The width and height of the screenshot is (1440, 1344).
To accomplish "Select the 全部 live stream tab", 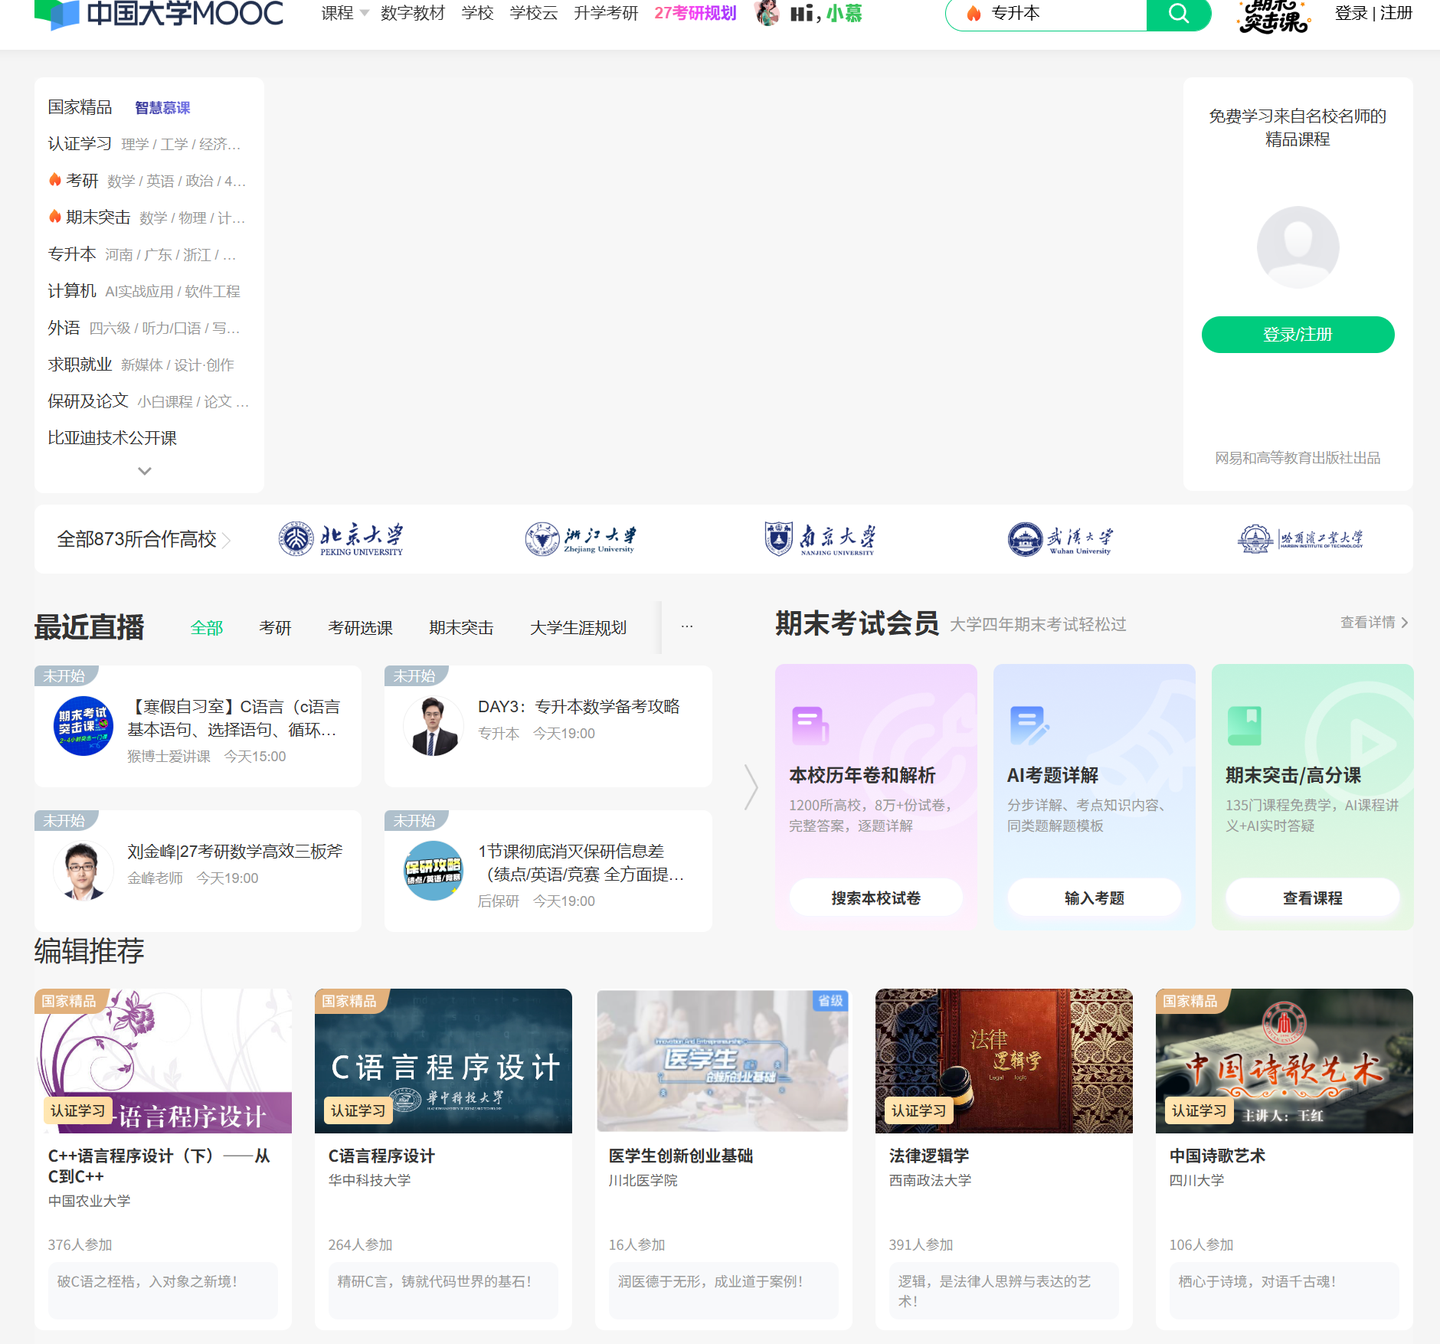I will coord(207,628).
